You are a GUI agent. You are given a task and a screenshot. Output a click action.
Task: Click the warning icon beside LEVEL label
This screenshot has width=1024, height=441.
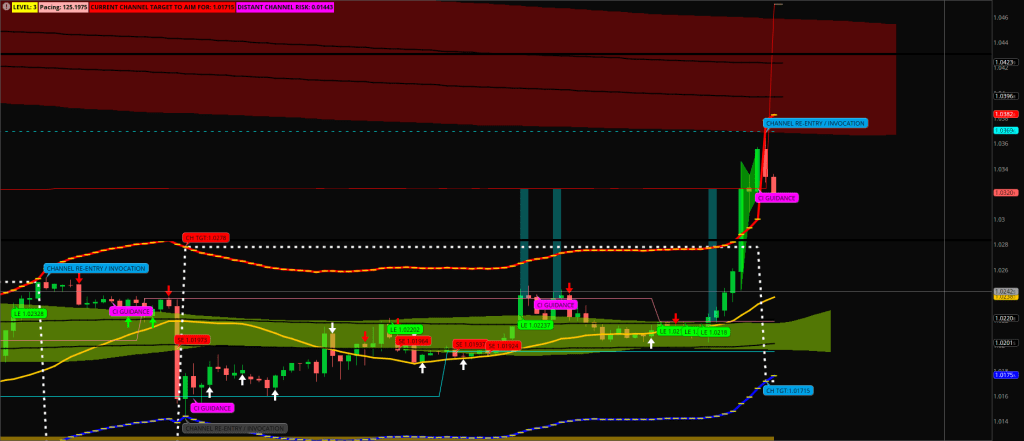(x=5, y=6)
